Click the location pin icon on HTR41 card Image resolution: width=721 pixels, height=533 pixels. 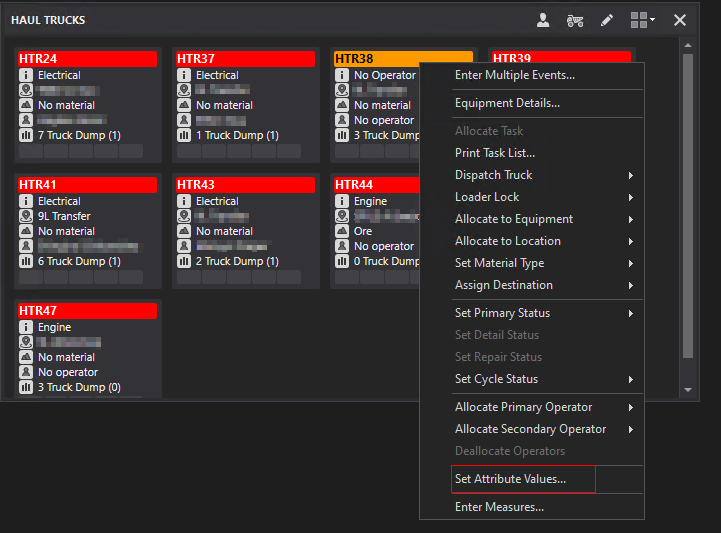[26, 216]
